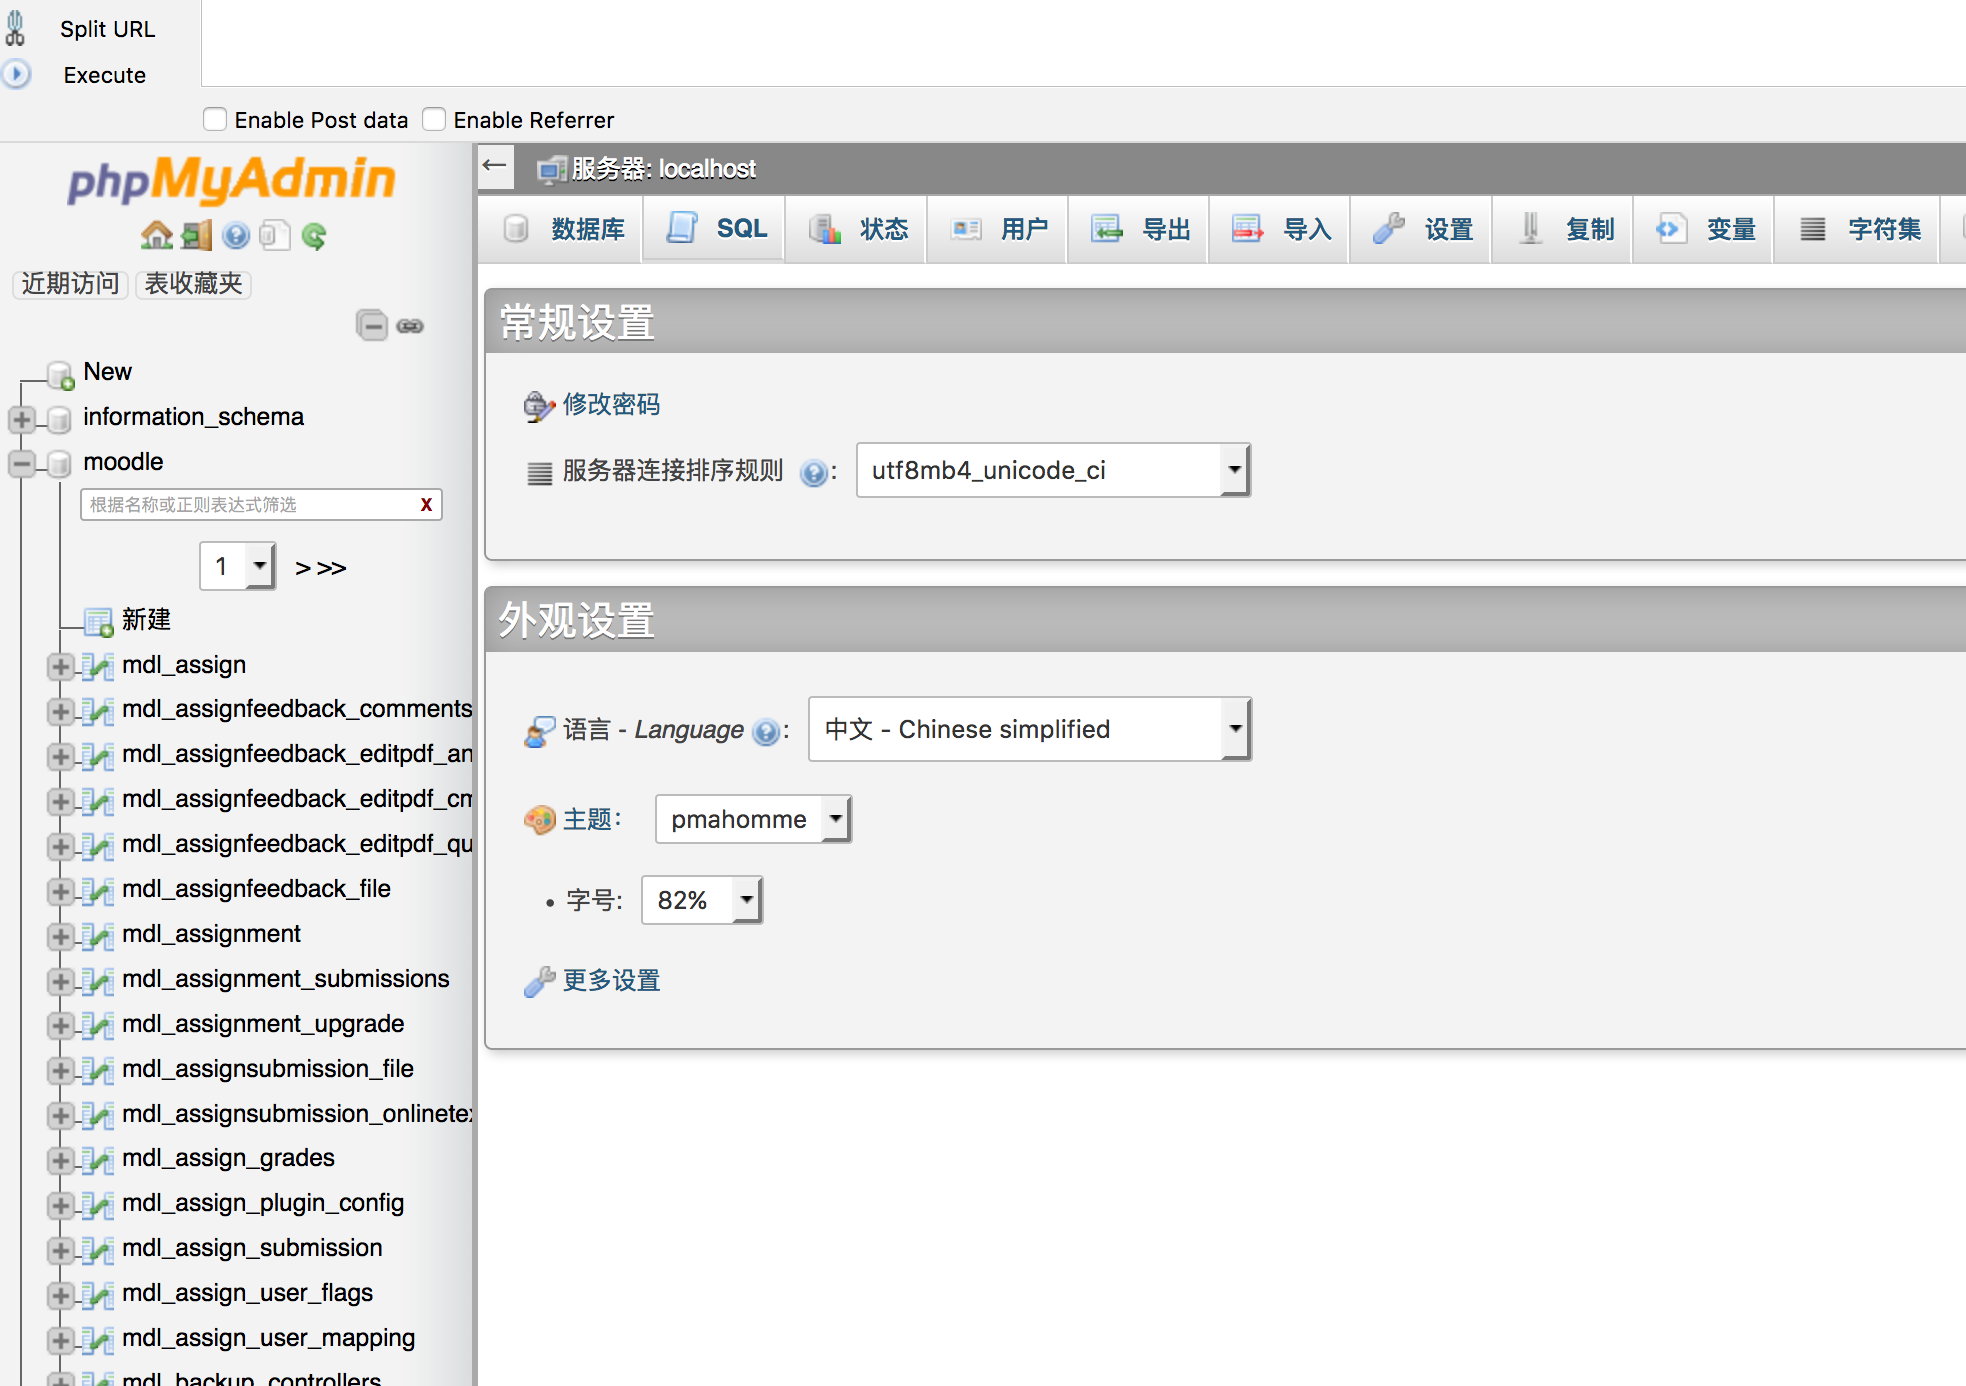Open the page number dropdown in sidebar
The height and width of the screenshot is (1386, 1966).
238,566
